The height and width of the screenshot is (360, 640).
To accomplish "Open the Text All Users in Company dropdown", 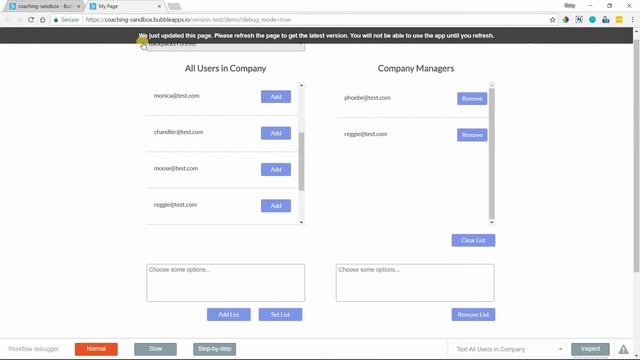I will click(509, 349).
